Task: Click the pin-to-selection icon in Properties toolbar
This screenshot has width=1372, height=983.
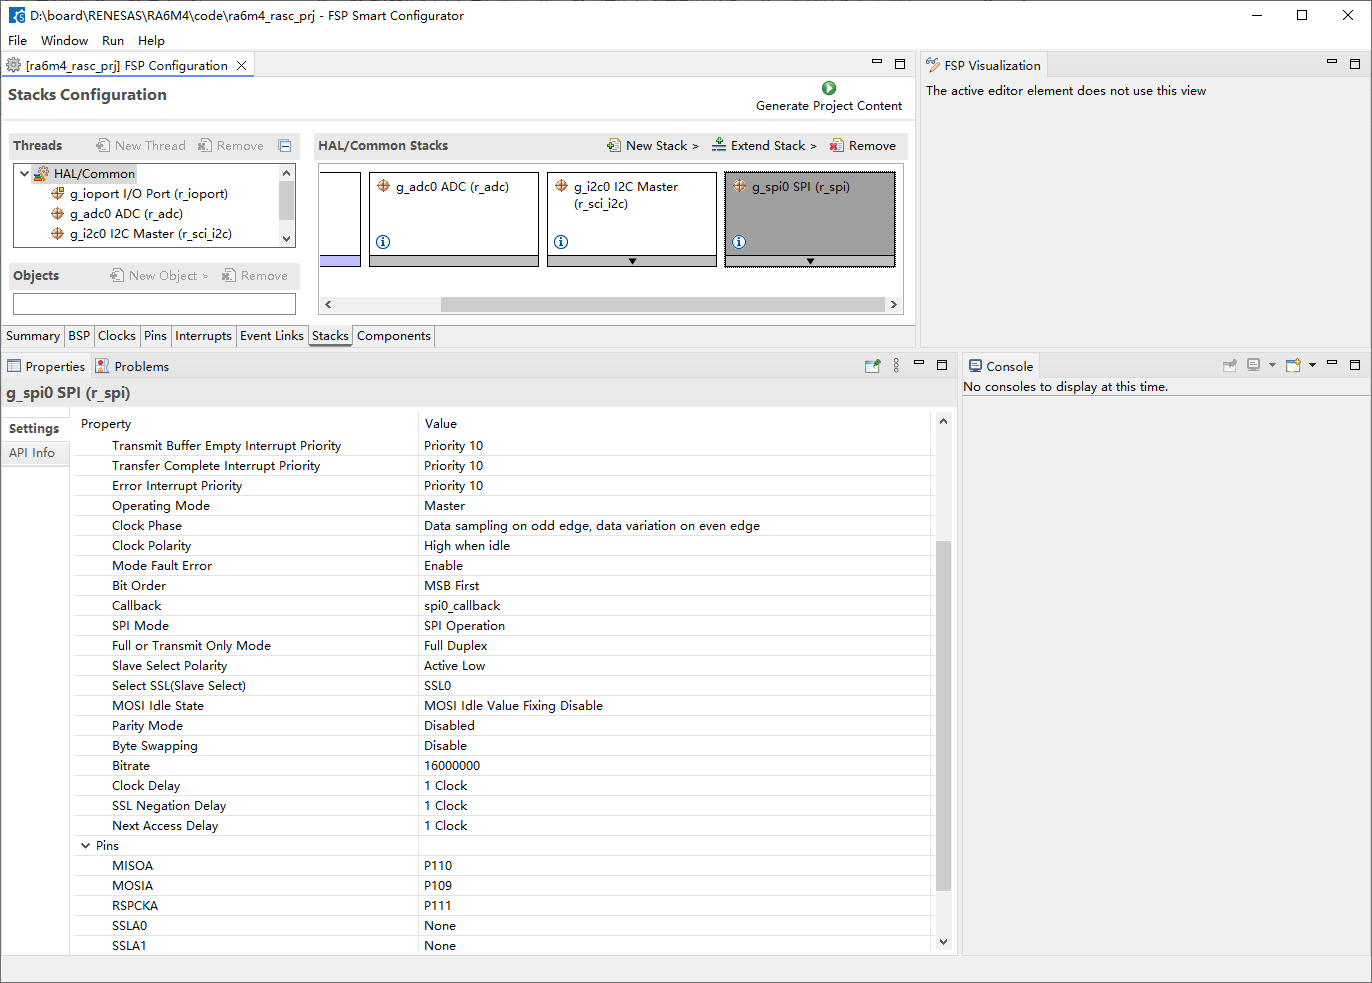Action: tap(873, 366)
